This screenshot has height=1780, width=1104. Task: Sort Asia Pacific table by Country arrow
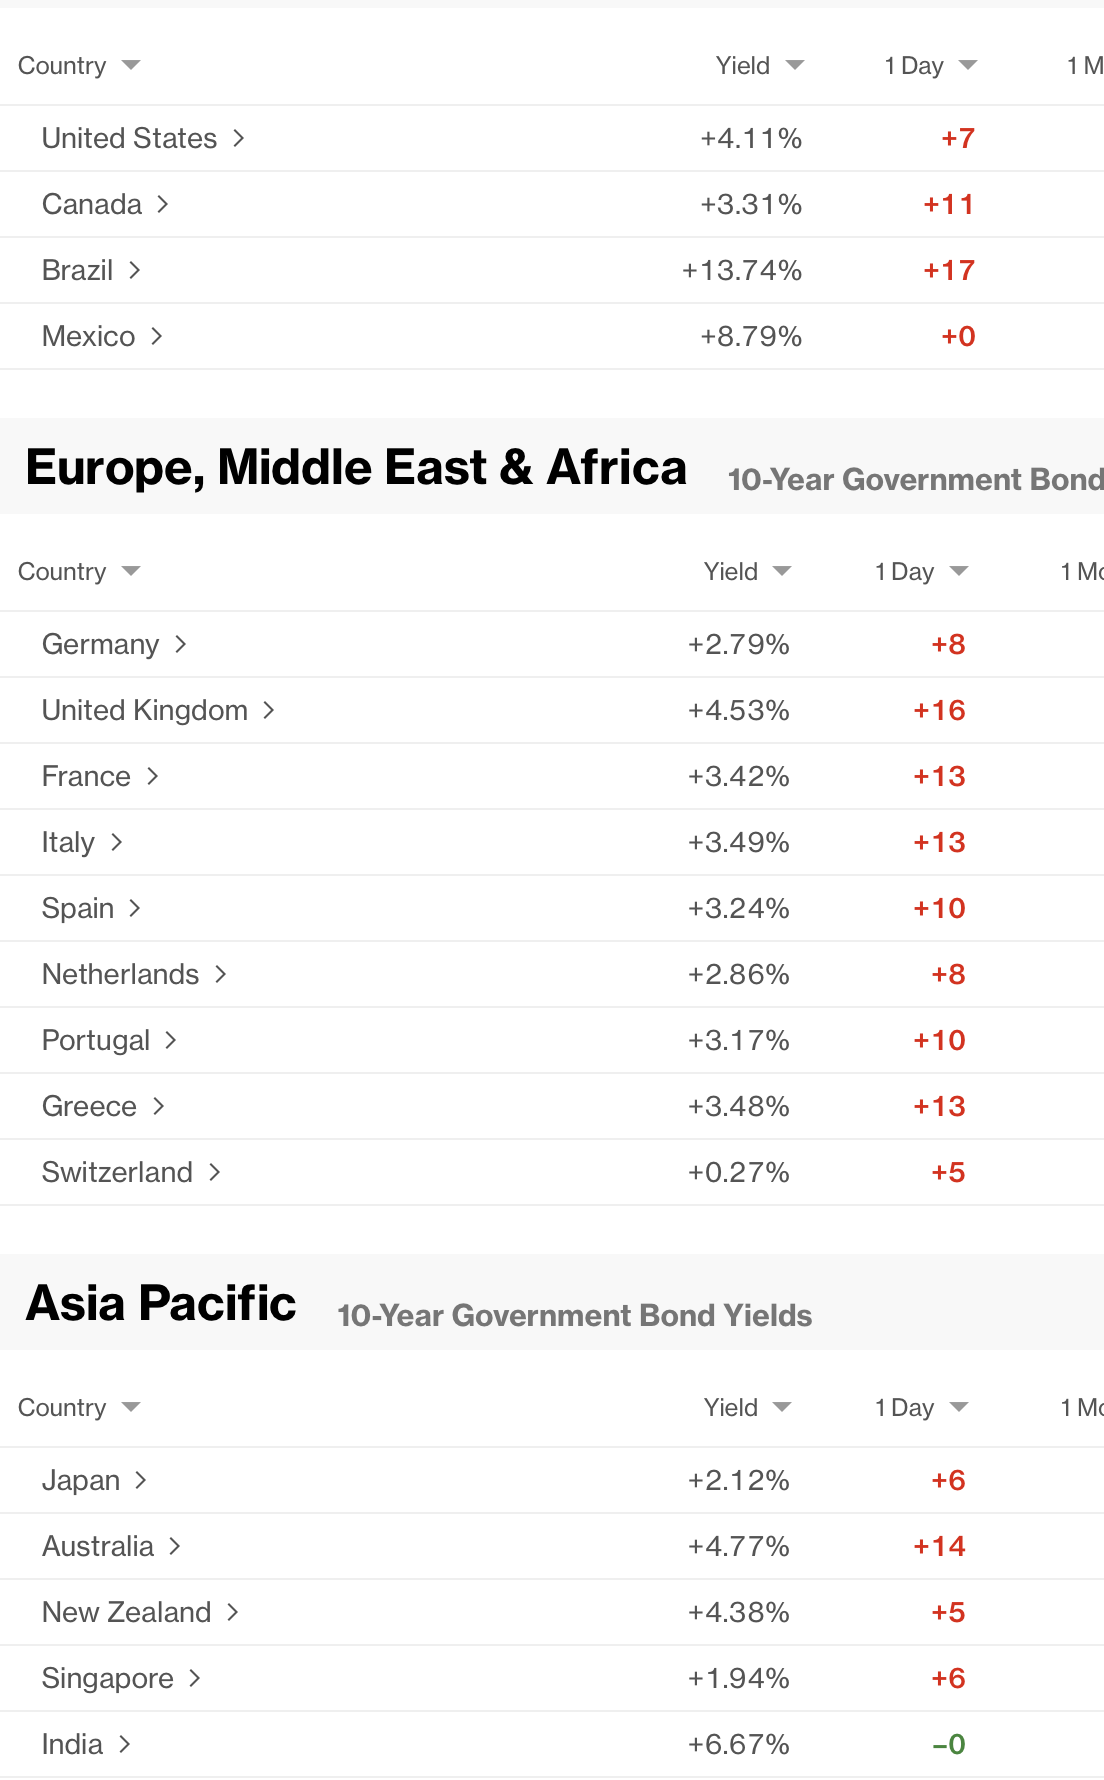click(131, 1408)
